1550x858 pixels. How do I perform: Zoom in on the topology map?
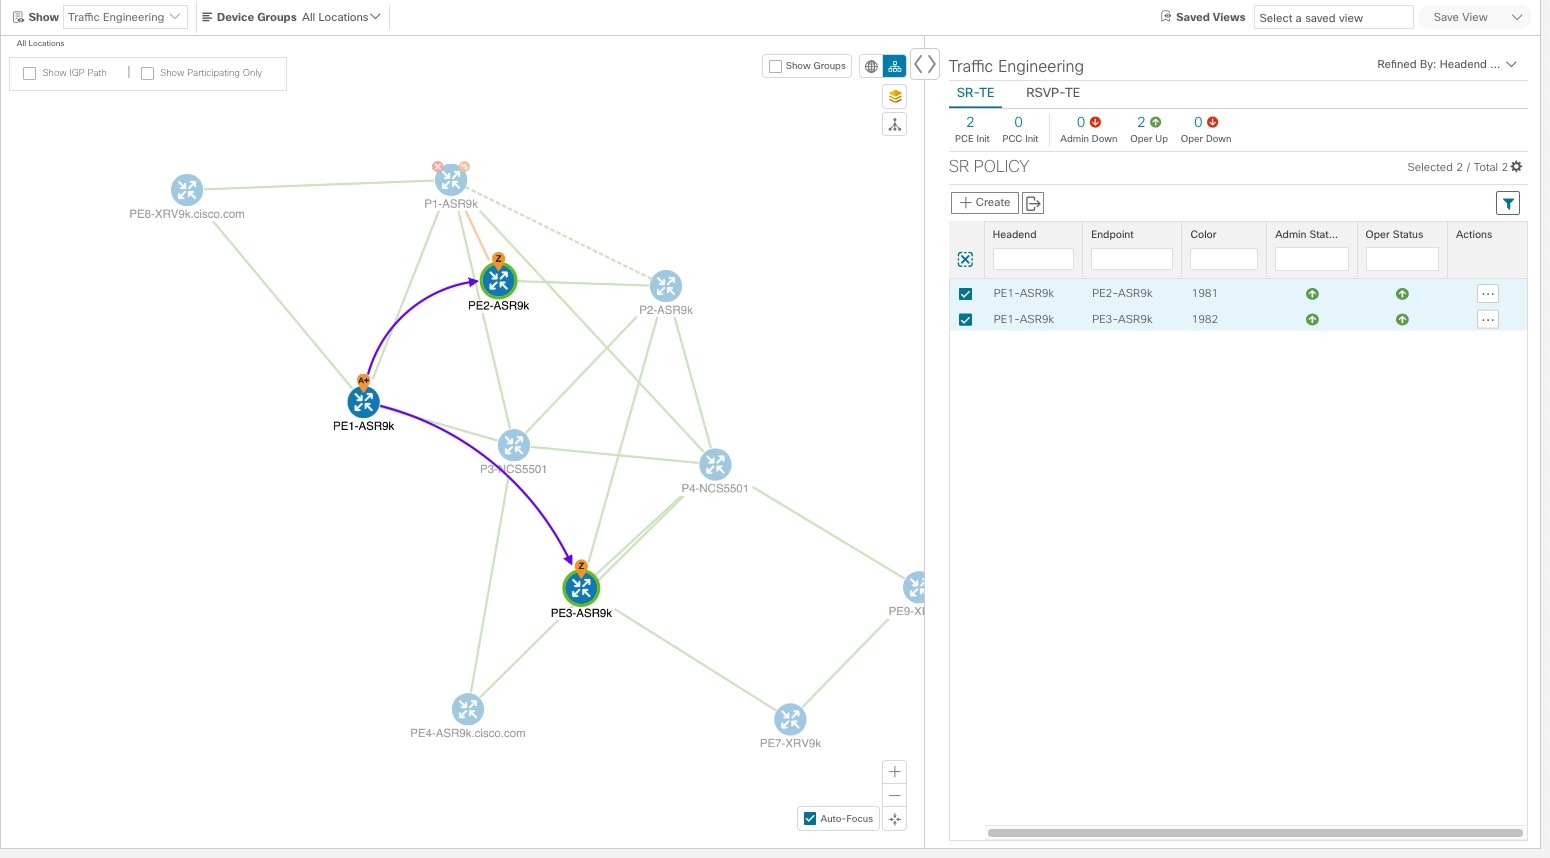[895, 772]
